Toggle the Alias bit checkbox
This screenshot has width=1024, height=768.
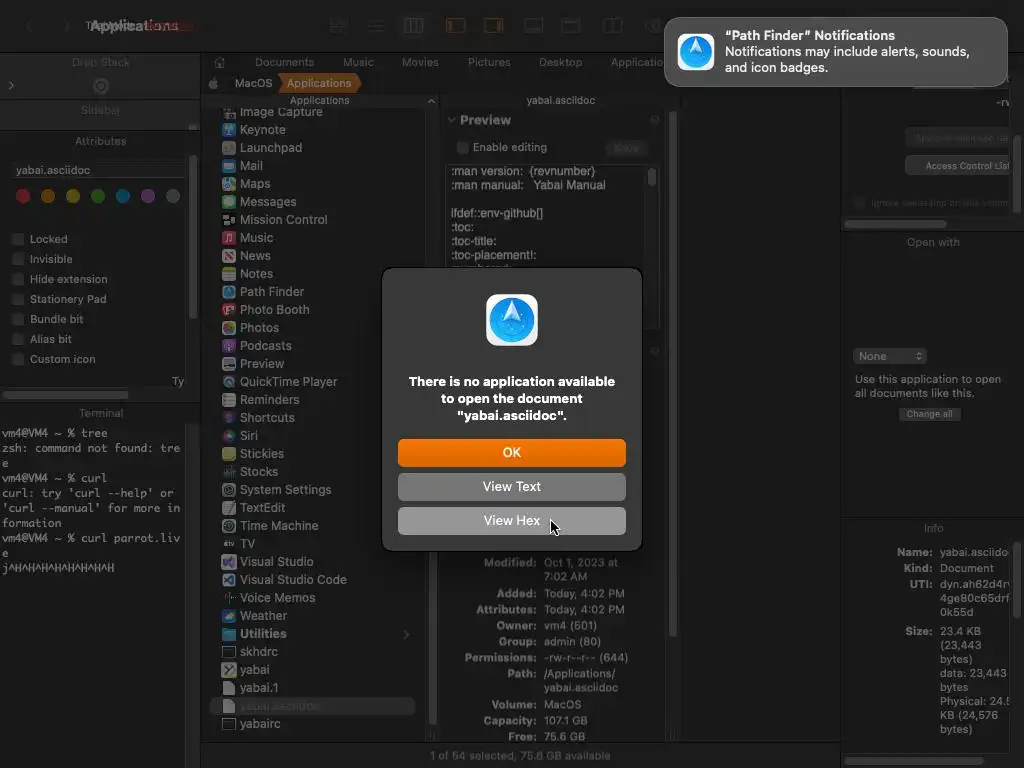tap(18, 340)
